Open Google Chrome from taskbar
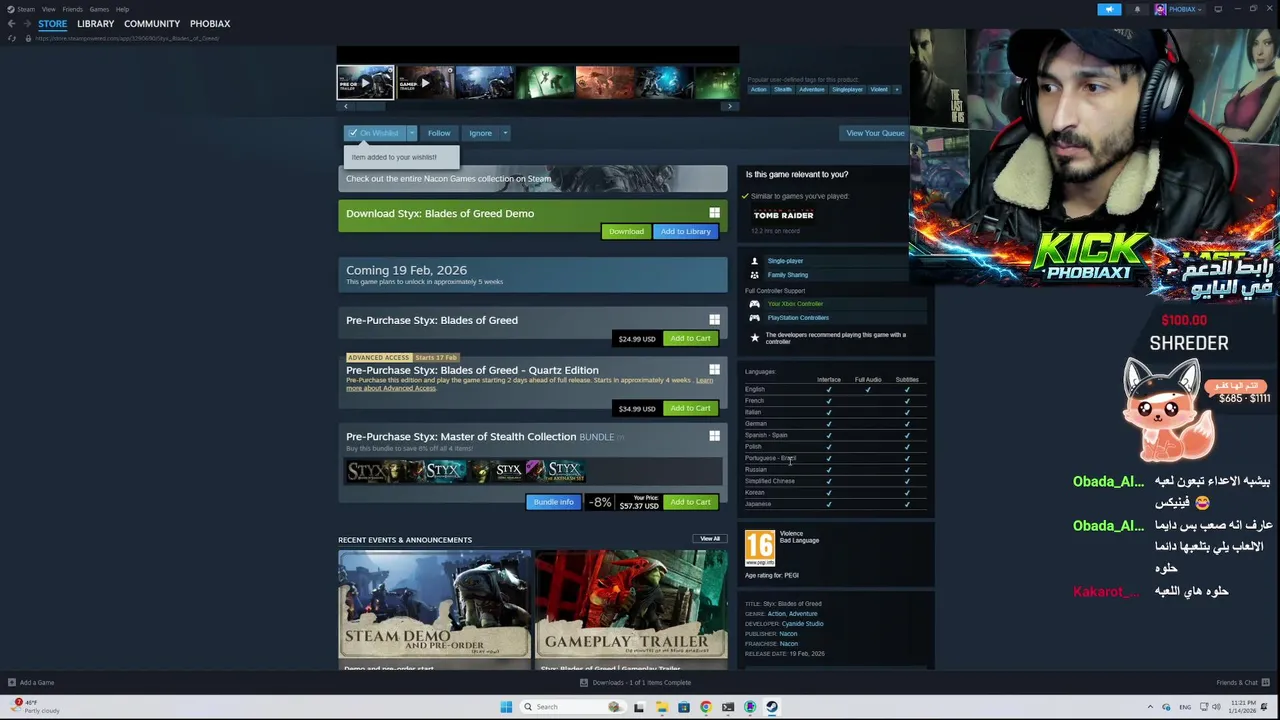The width and height of the screenshot is (1280, 720). [706, 707]
